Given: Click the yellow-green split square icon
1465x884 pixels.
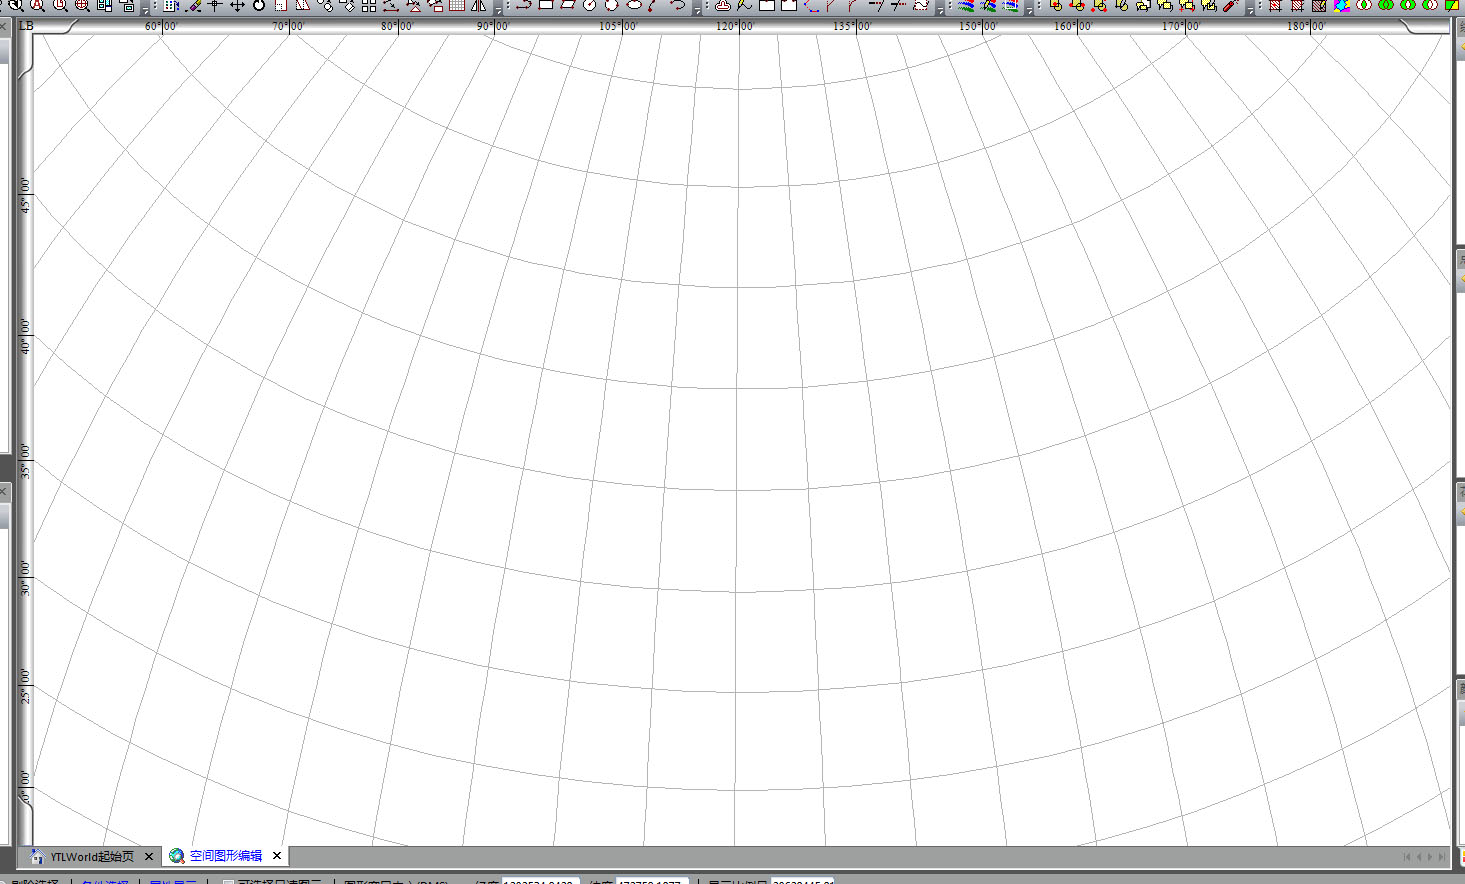Looking at the screenshot, I should (1452, 5).
